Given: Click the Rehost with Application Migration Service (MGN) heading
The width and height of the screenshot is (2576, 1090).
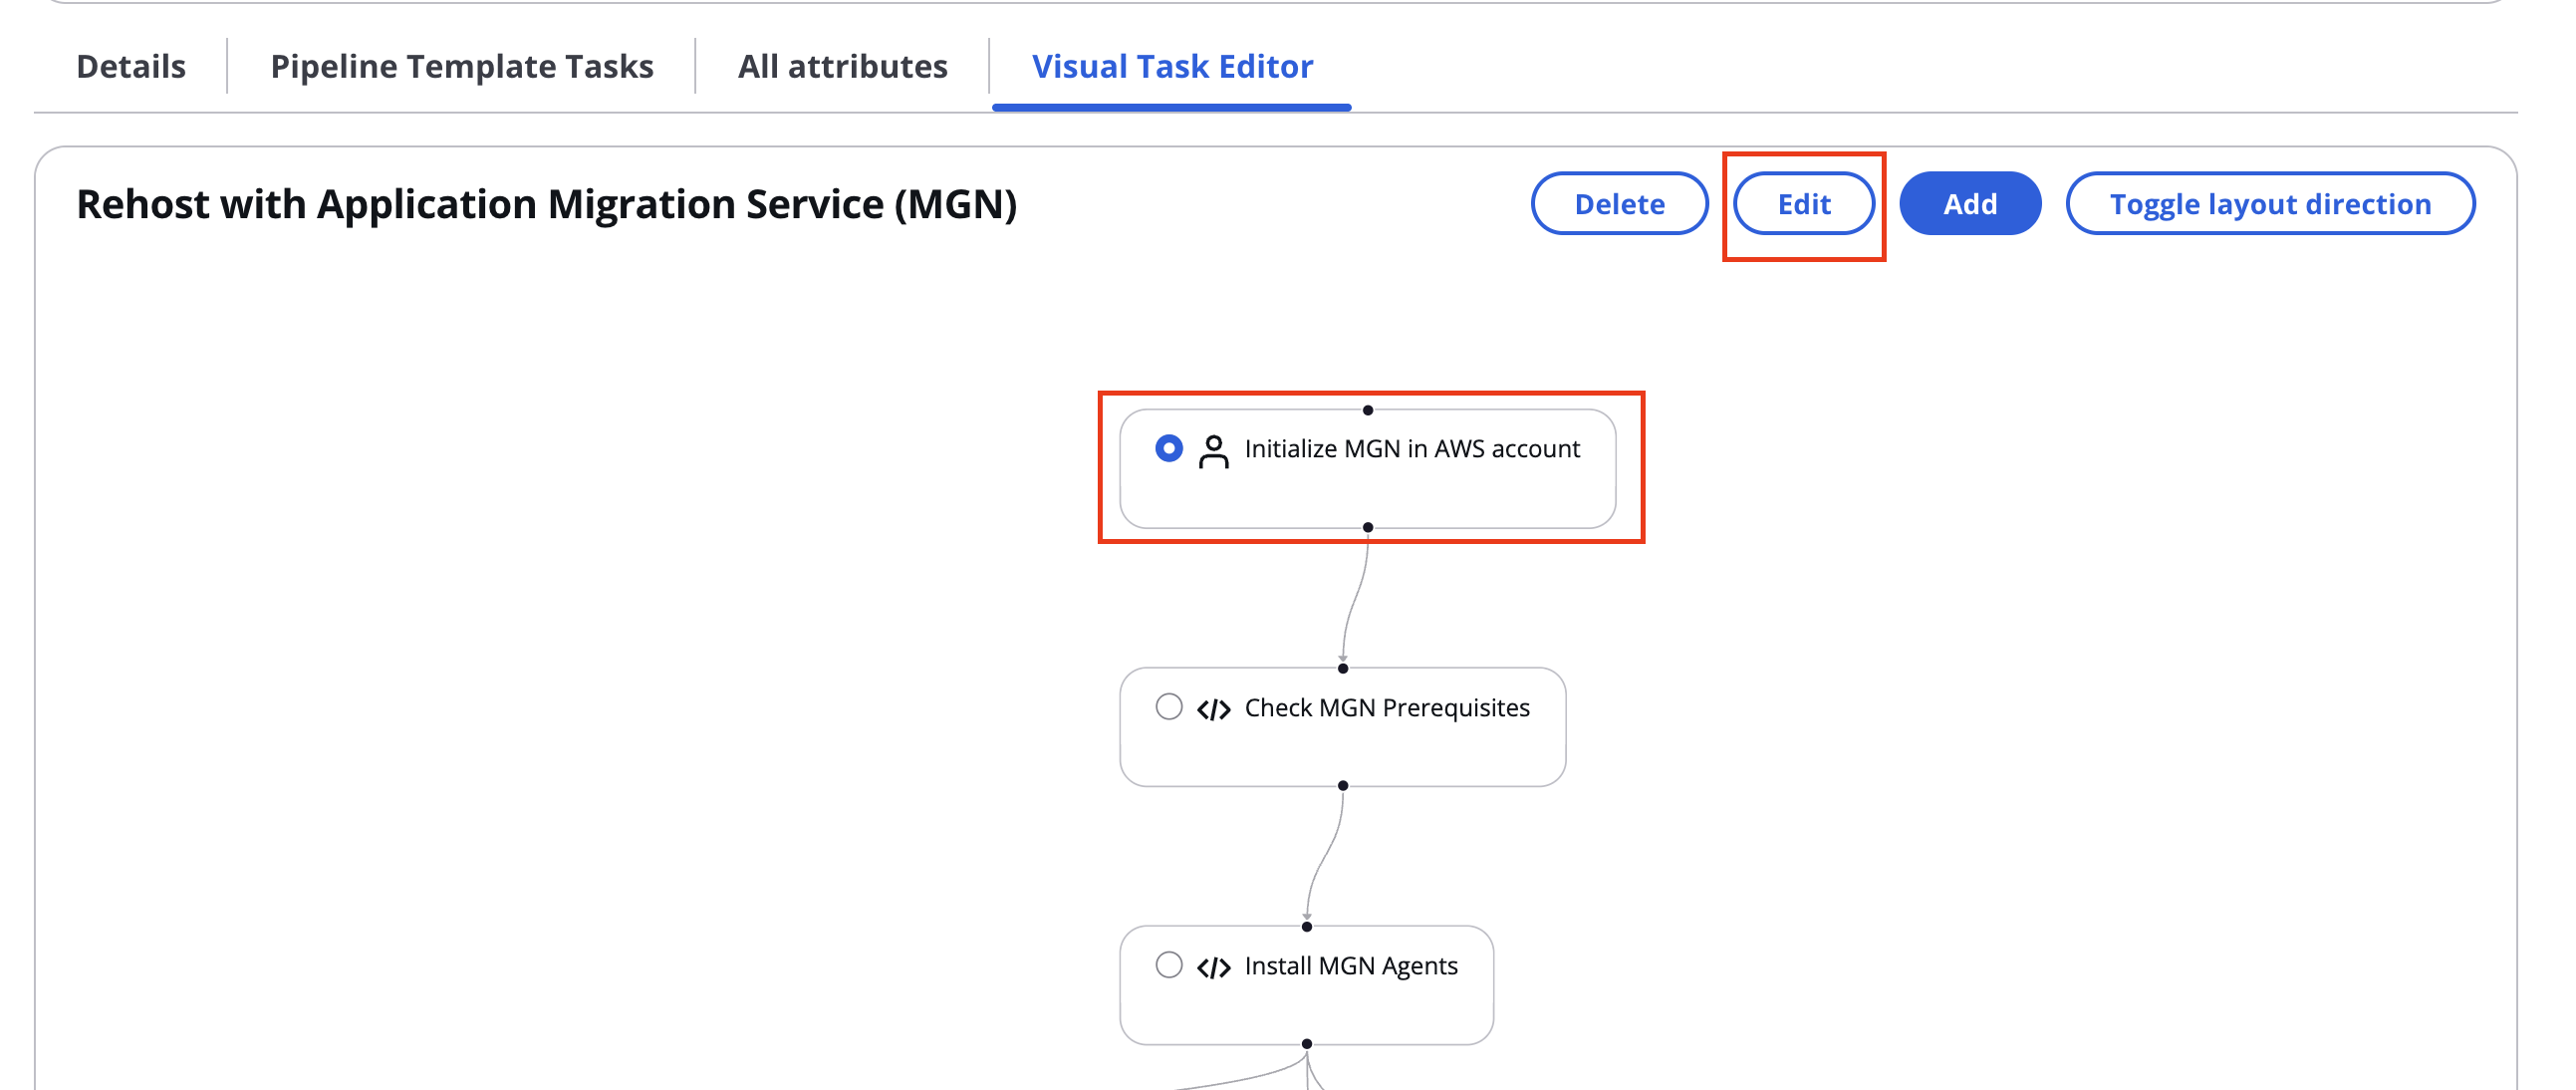Looking at the screenshot, I should (x=547, y=204).
